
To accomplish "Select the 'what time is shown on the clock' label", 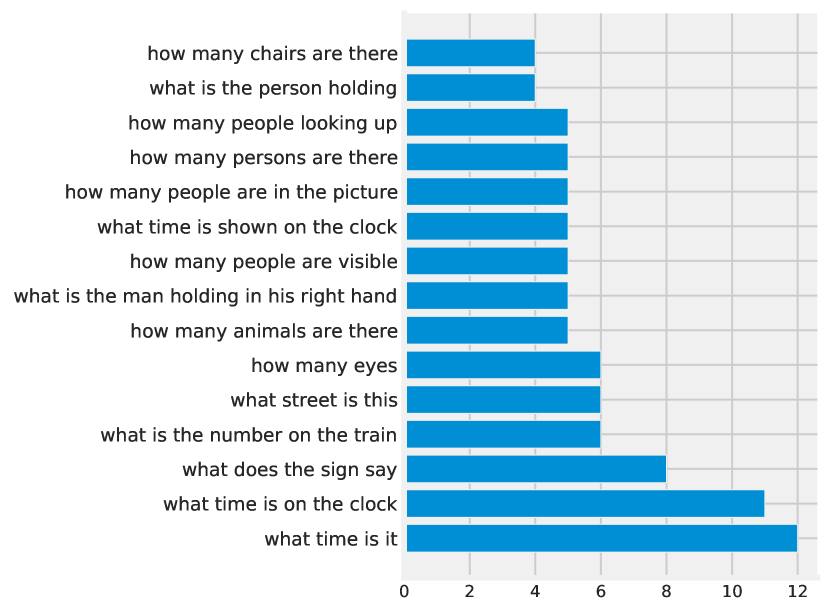I will click(x=247, y=227).
